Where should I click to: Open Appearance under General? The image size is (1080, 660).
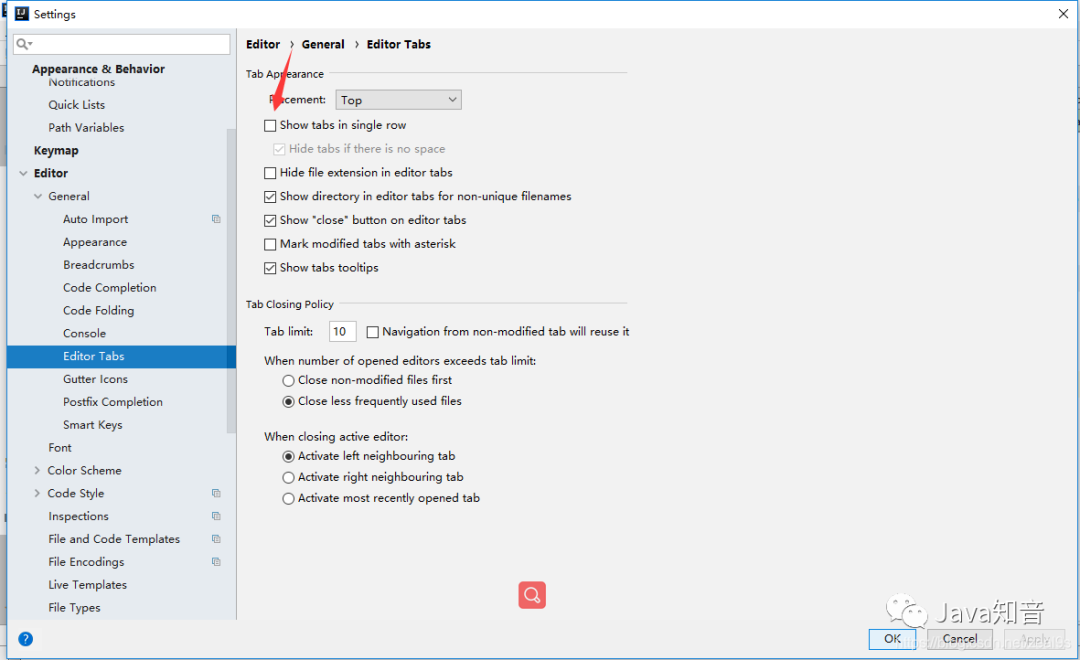click(95, 242)
